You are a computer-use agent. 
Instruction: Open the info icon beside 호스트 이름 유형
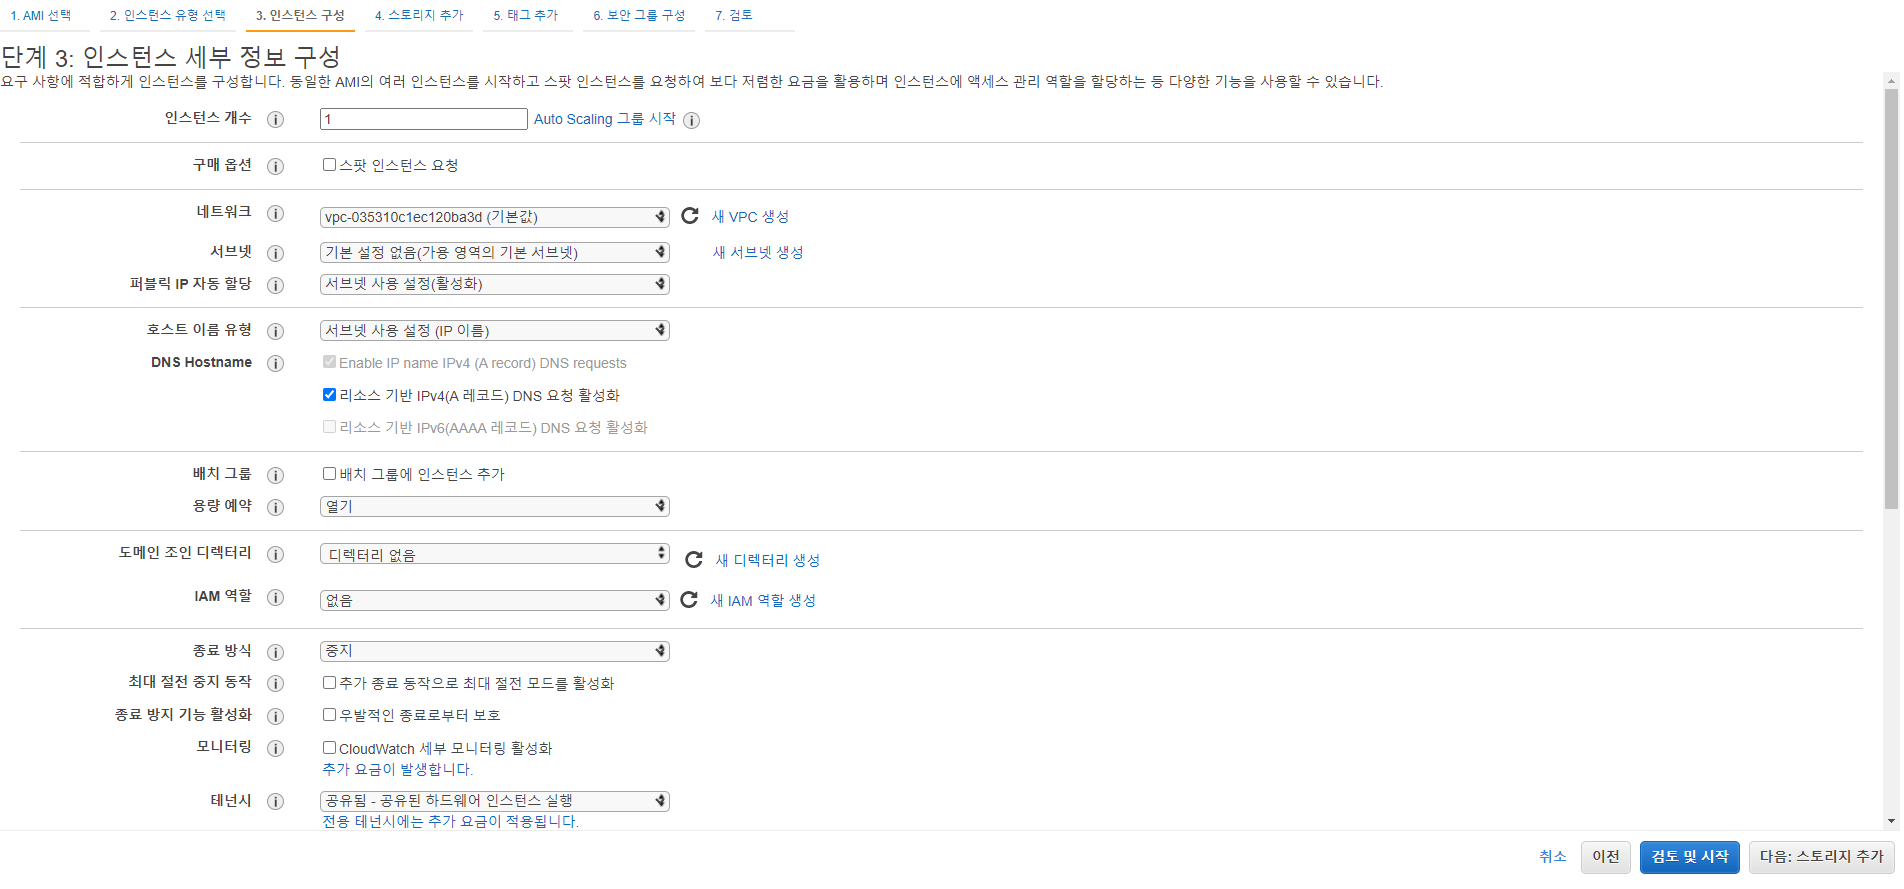pyautogui.click(x=276, y=331)
